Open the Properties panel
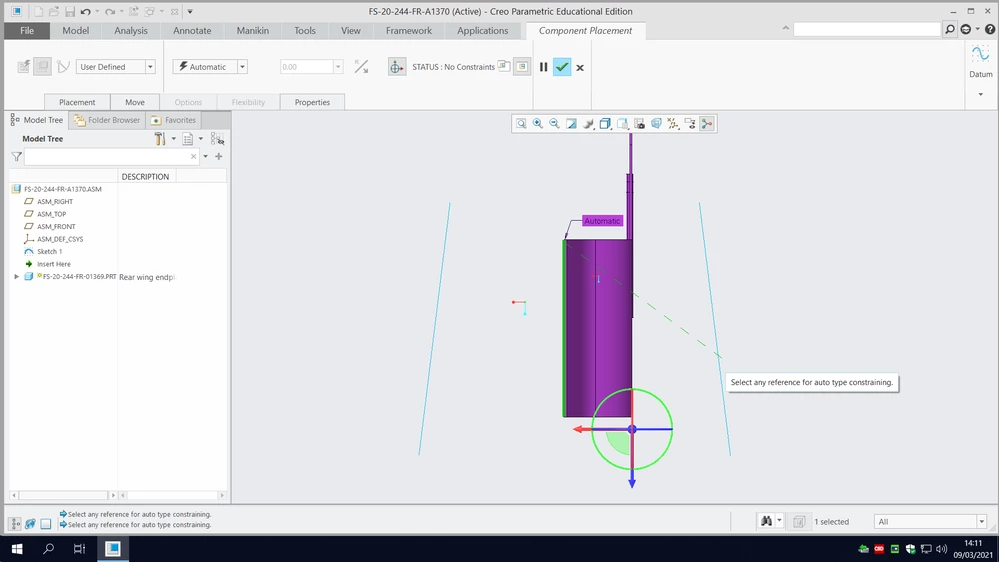The image size is (999, 562). [312, 102]
